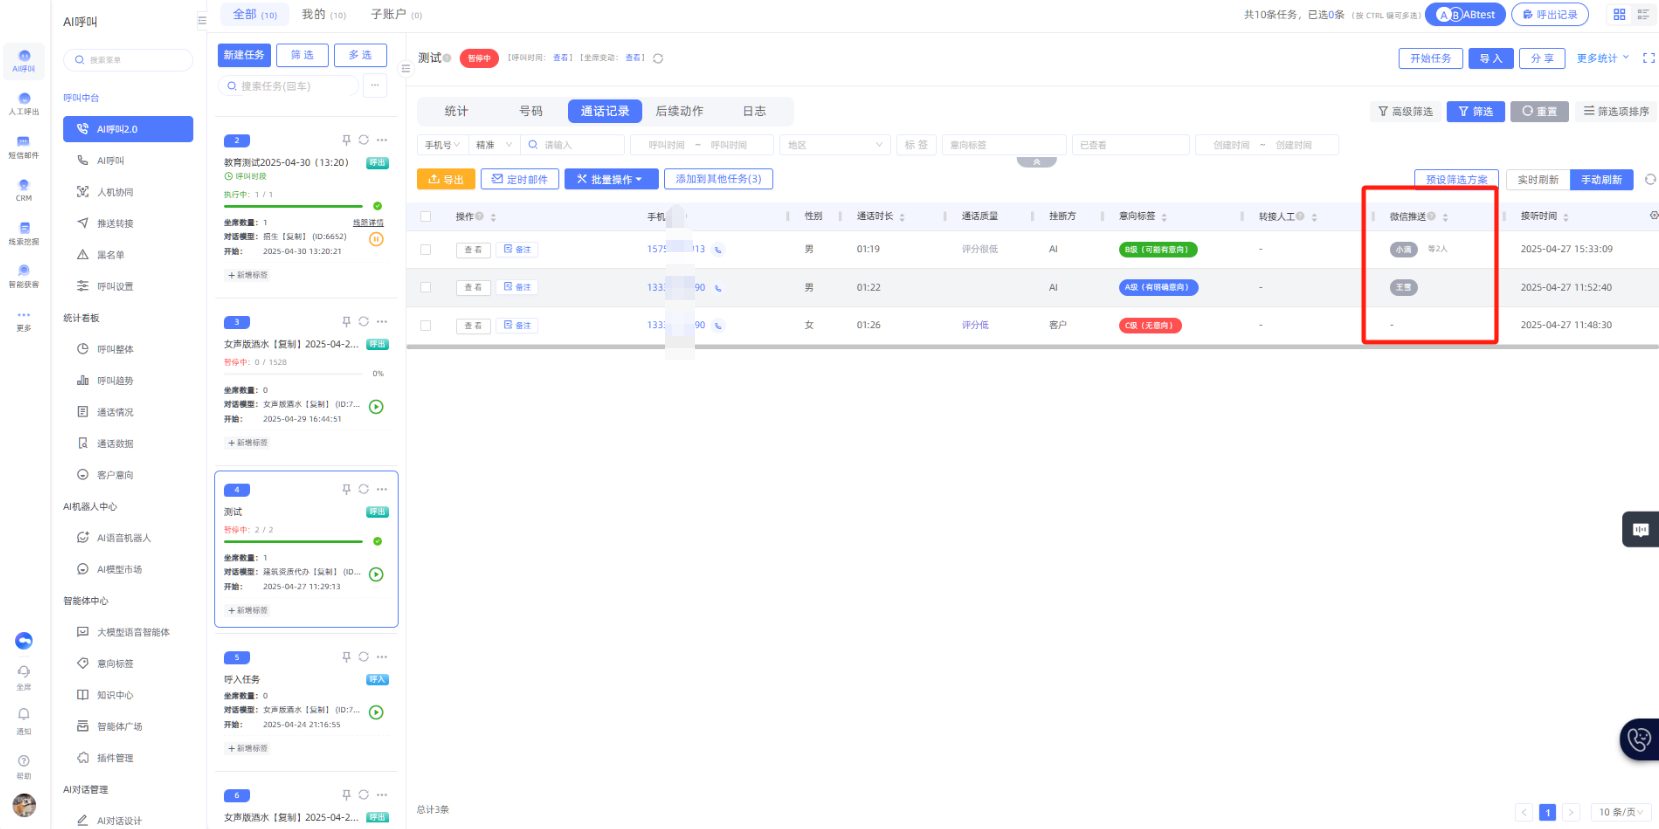Screen dimensions: 1659x829
Task: Click the refresh icon next to 手动刷新
Action: tap(1650, 180)
